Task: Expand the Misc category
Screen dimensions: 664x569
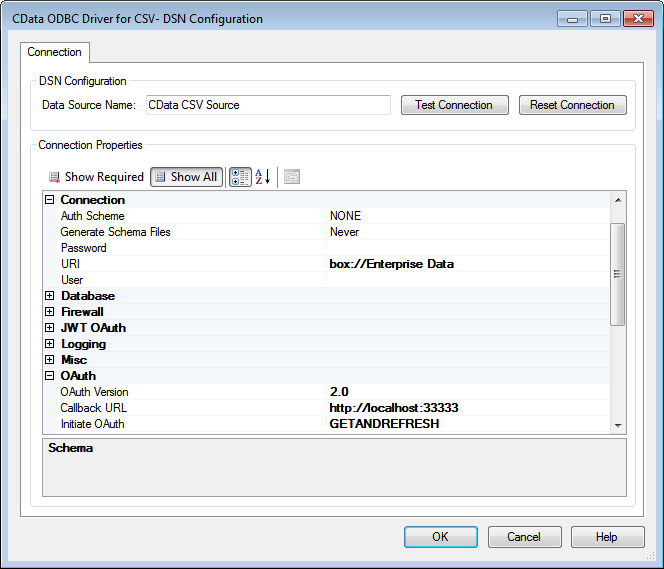Action: pyautogui.click(x=50, y=360)
